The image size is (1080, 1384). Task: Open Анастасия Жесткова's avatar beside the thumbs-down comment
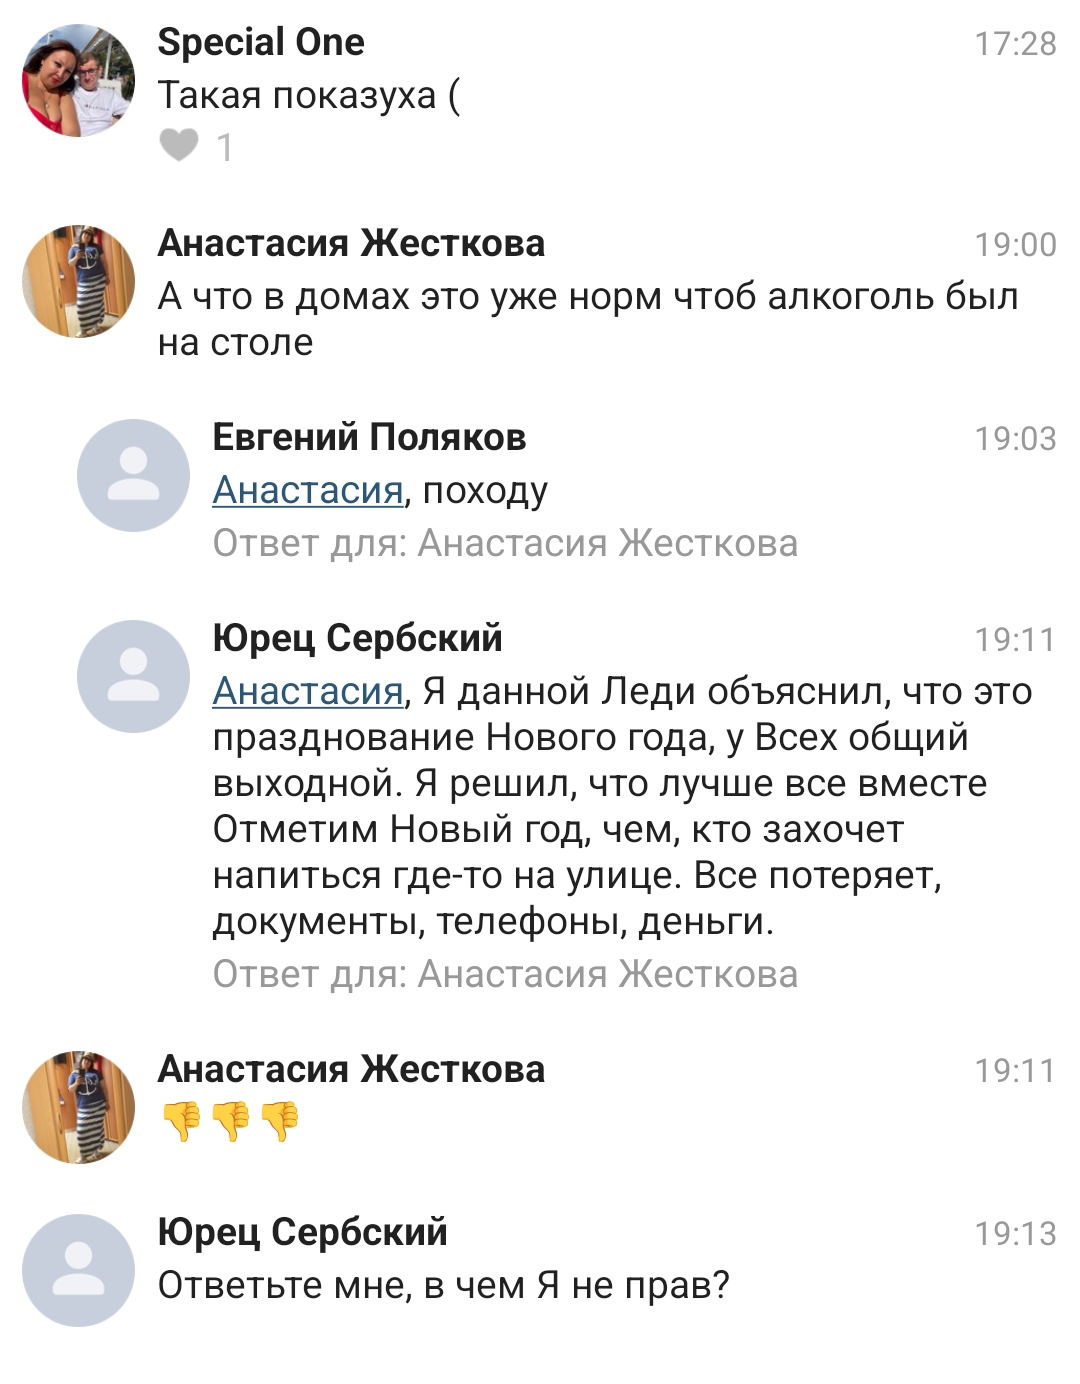pos(78,1107)
